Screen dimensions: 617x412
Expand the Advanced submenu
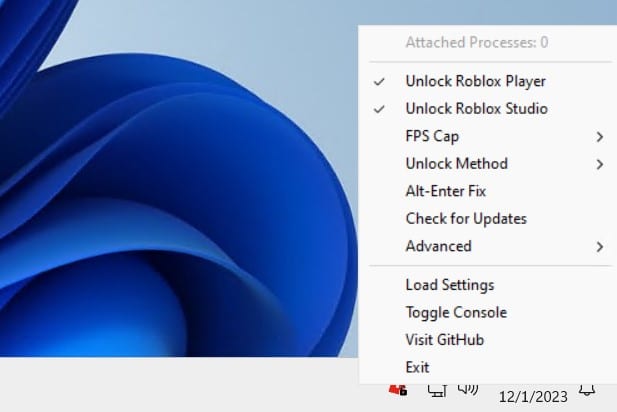pyautogui.click(x=488, y=246)
